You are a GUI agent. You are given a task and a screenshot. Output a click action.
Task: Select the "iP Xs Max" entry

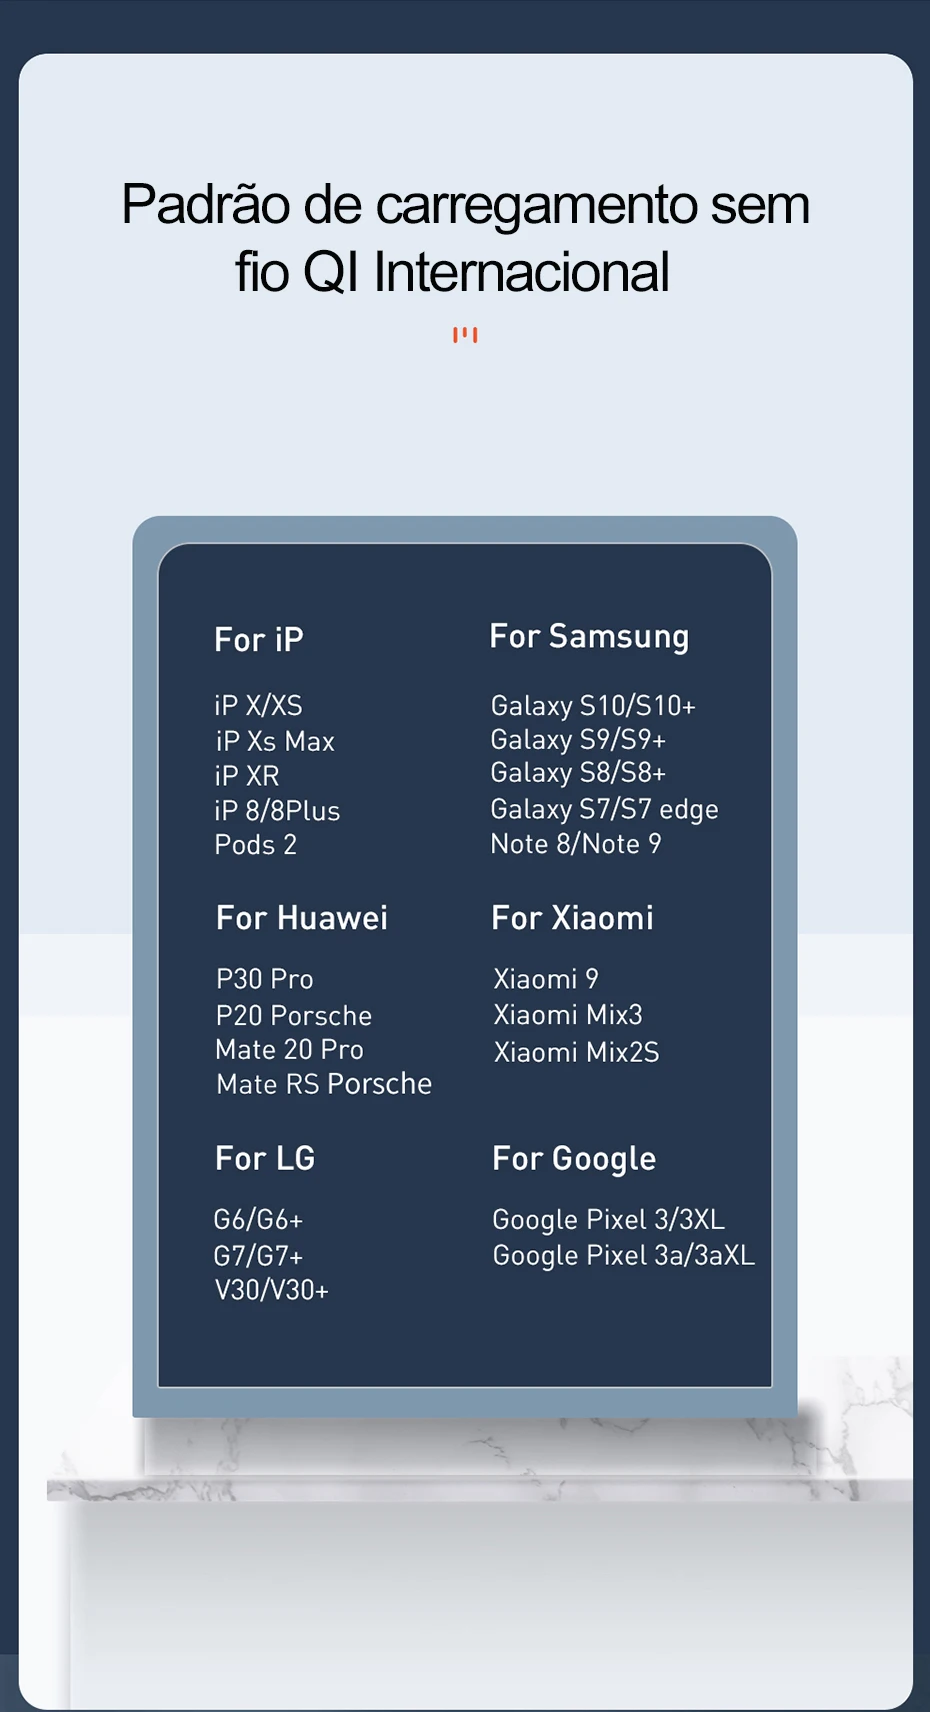click(275, 741)
